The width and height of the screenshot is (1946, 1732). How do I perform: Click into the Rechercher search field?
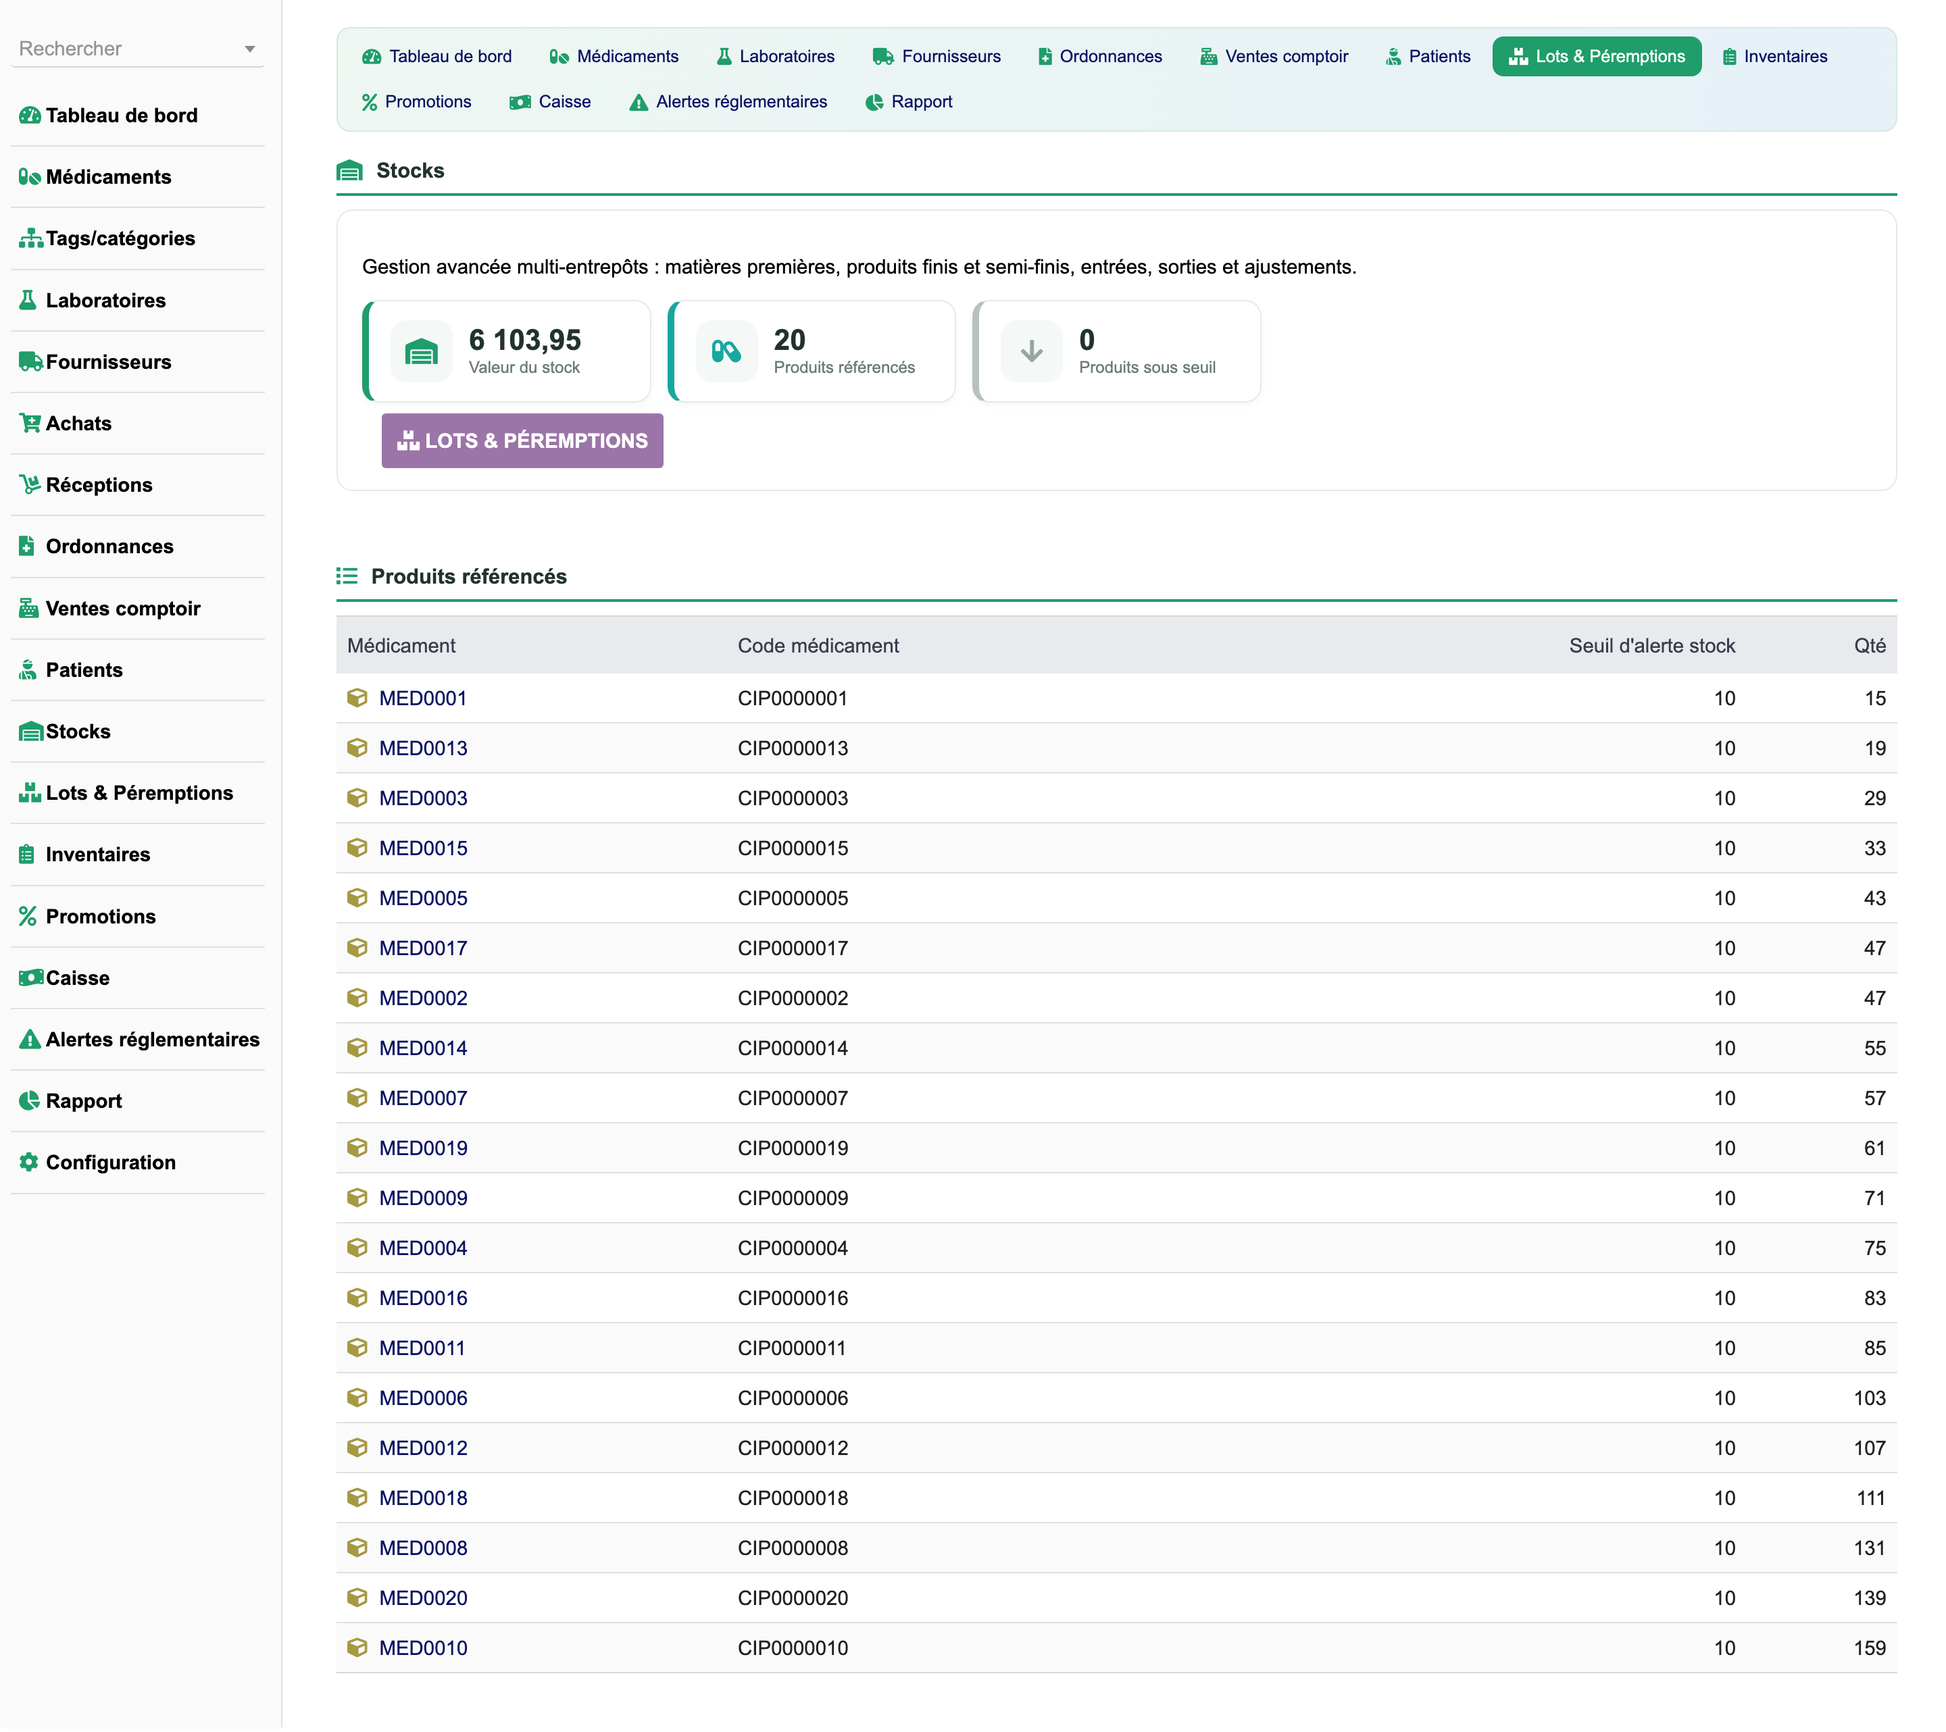pyautogui.click(x=125, y=49)
